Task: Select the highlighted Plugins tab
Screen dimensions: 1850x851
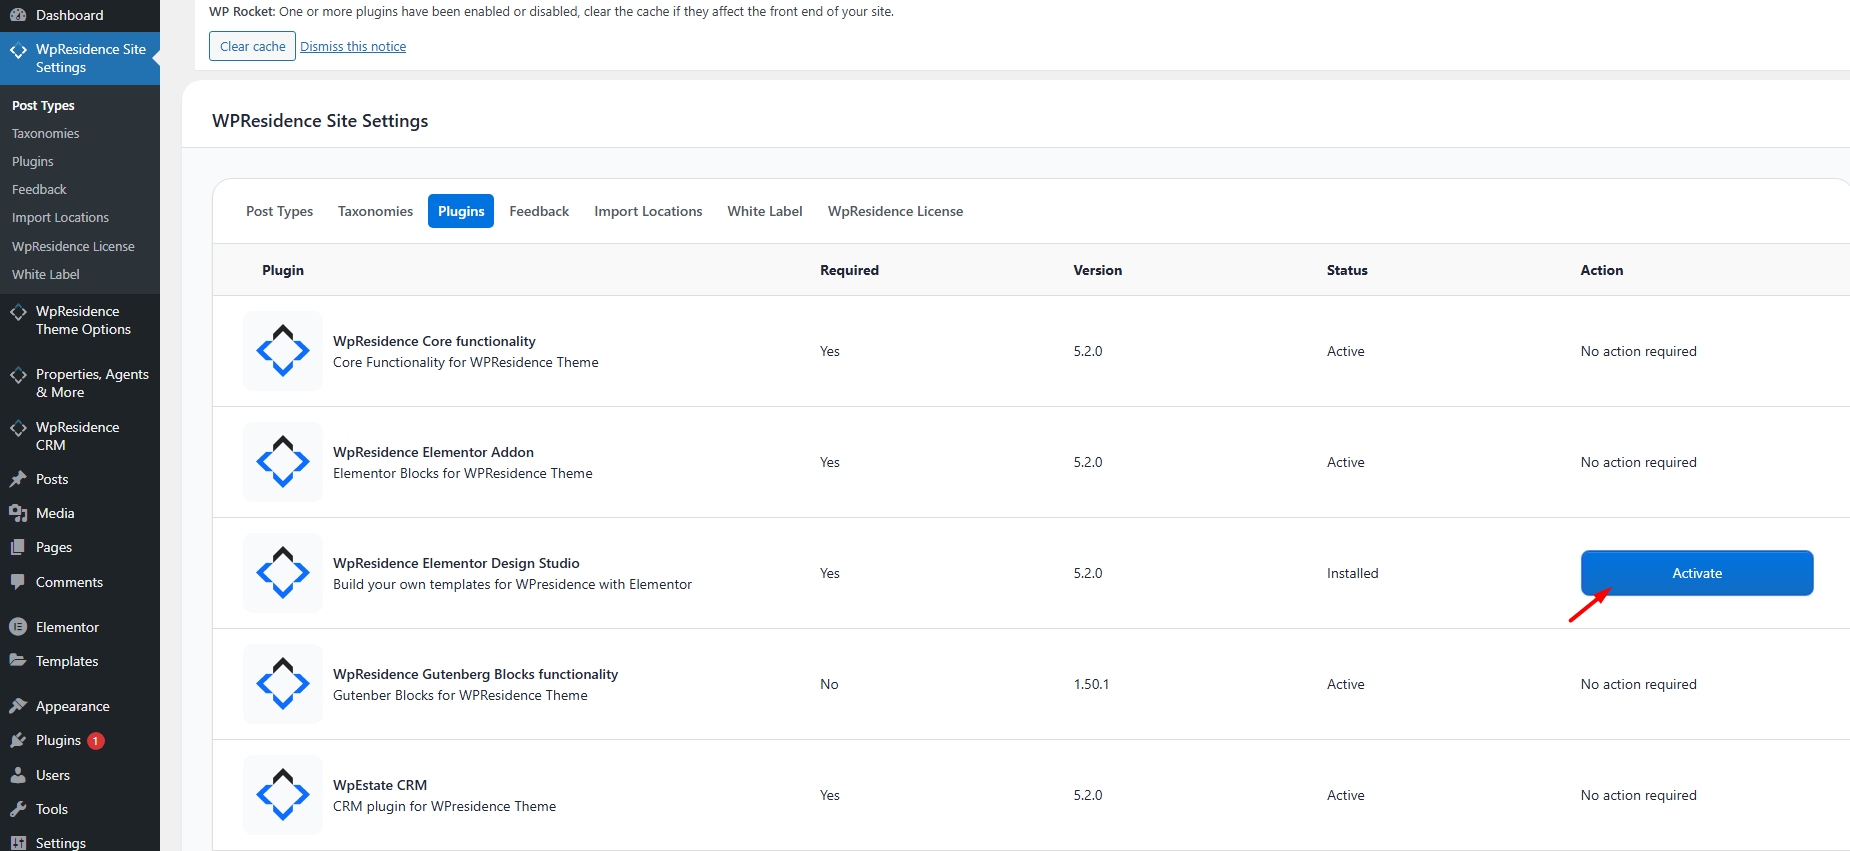Action: [461, 211]
